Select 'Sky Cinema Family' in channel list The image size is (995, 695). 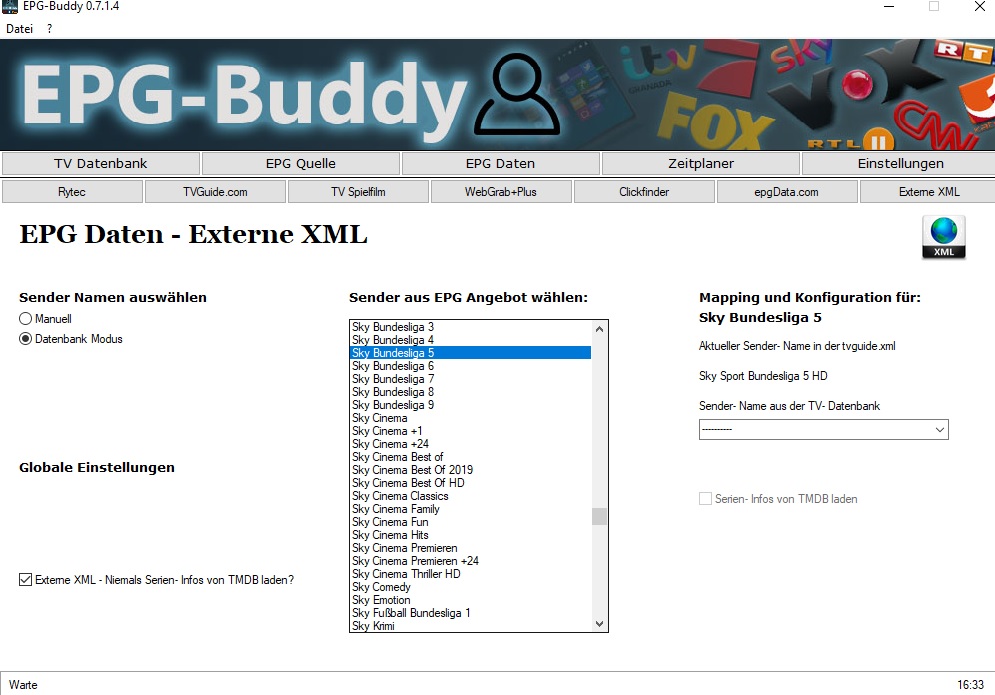(x=471, y=509)
